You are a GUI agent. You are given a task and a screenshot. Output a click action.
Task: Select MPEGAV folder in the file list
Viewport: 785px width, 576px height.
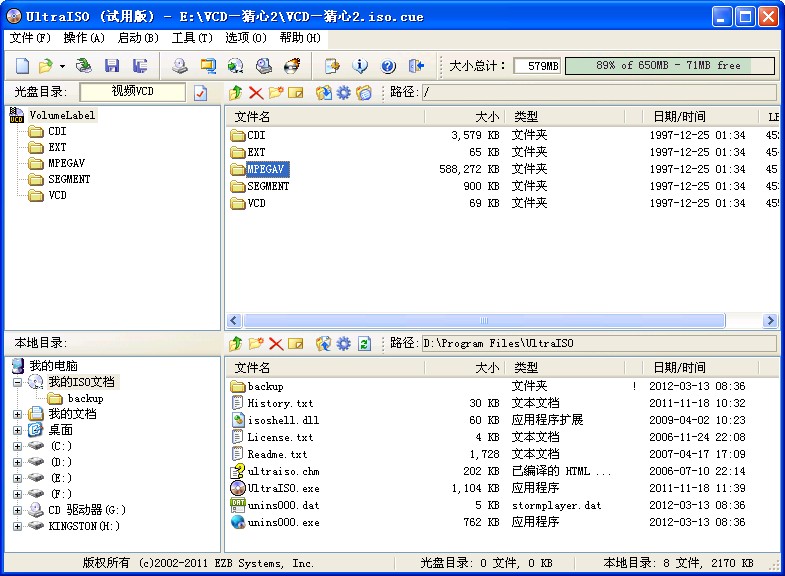(x=267, y=170)
